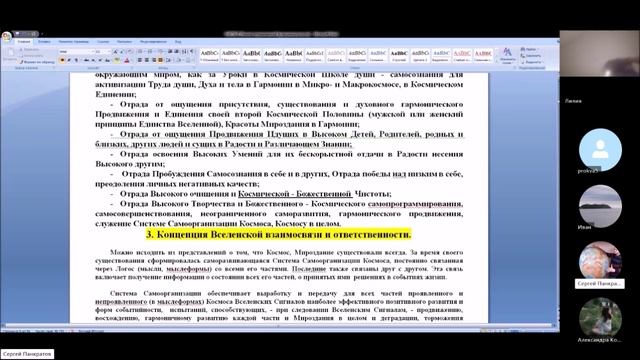Open the font name combo box
Image resolution: width=640 pixels, height=360 pixels.
point(77,52)
